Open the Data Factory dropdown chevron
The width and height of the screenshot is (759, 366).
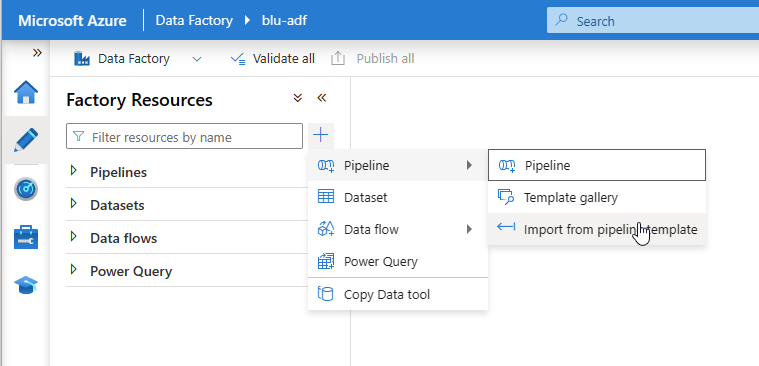197,59
